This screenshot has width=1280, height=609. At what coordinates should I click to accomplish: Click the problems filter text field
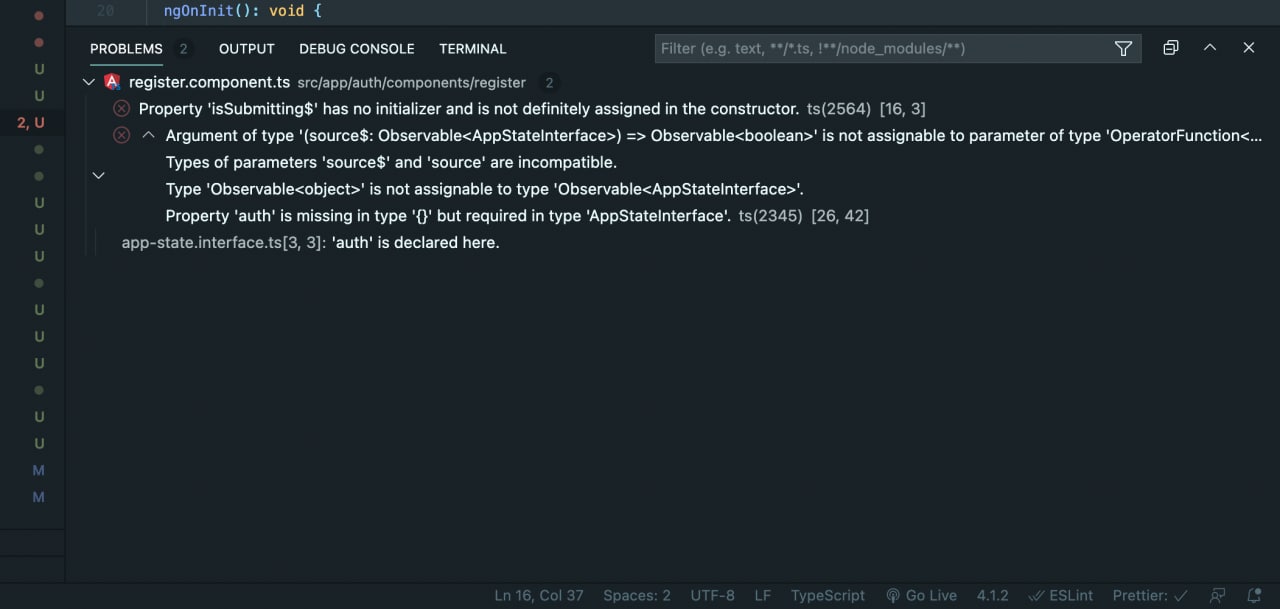(x=880, y=48)
